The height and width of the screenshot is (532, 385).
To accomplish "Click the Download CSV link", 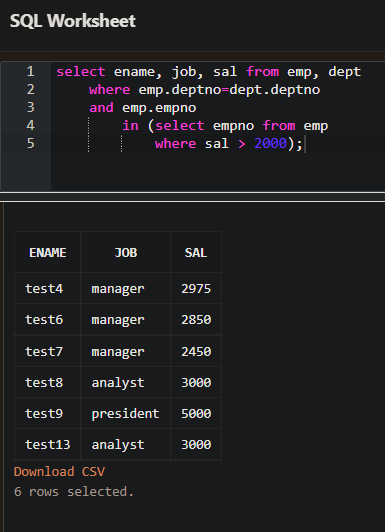I will coord(59,472).
